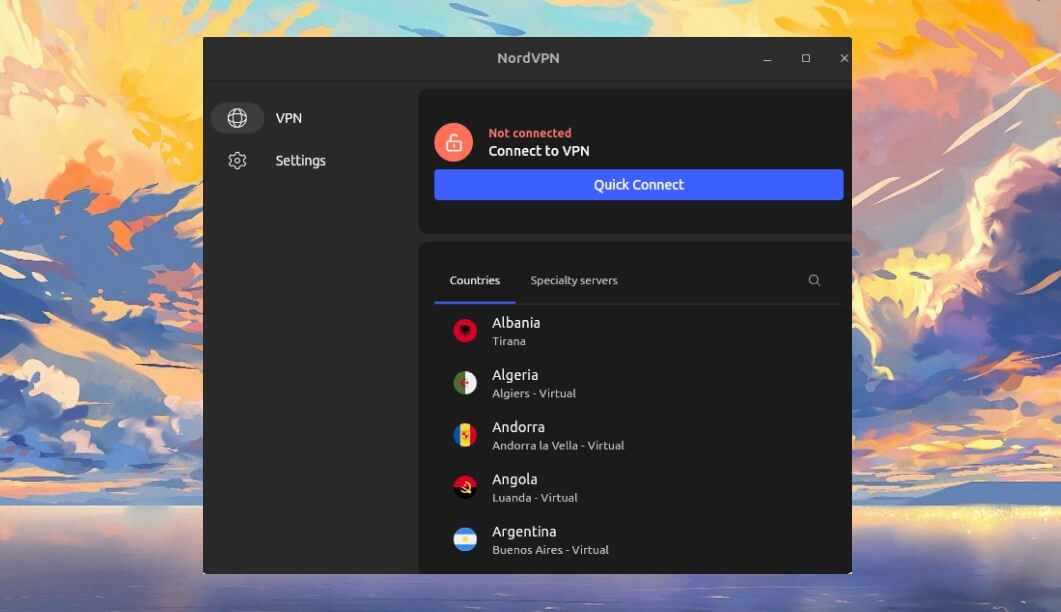Open the server search magnifier icon
Screen dimensions: 1061x612
point(814,280)
